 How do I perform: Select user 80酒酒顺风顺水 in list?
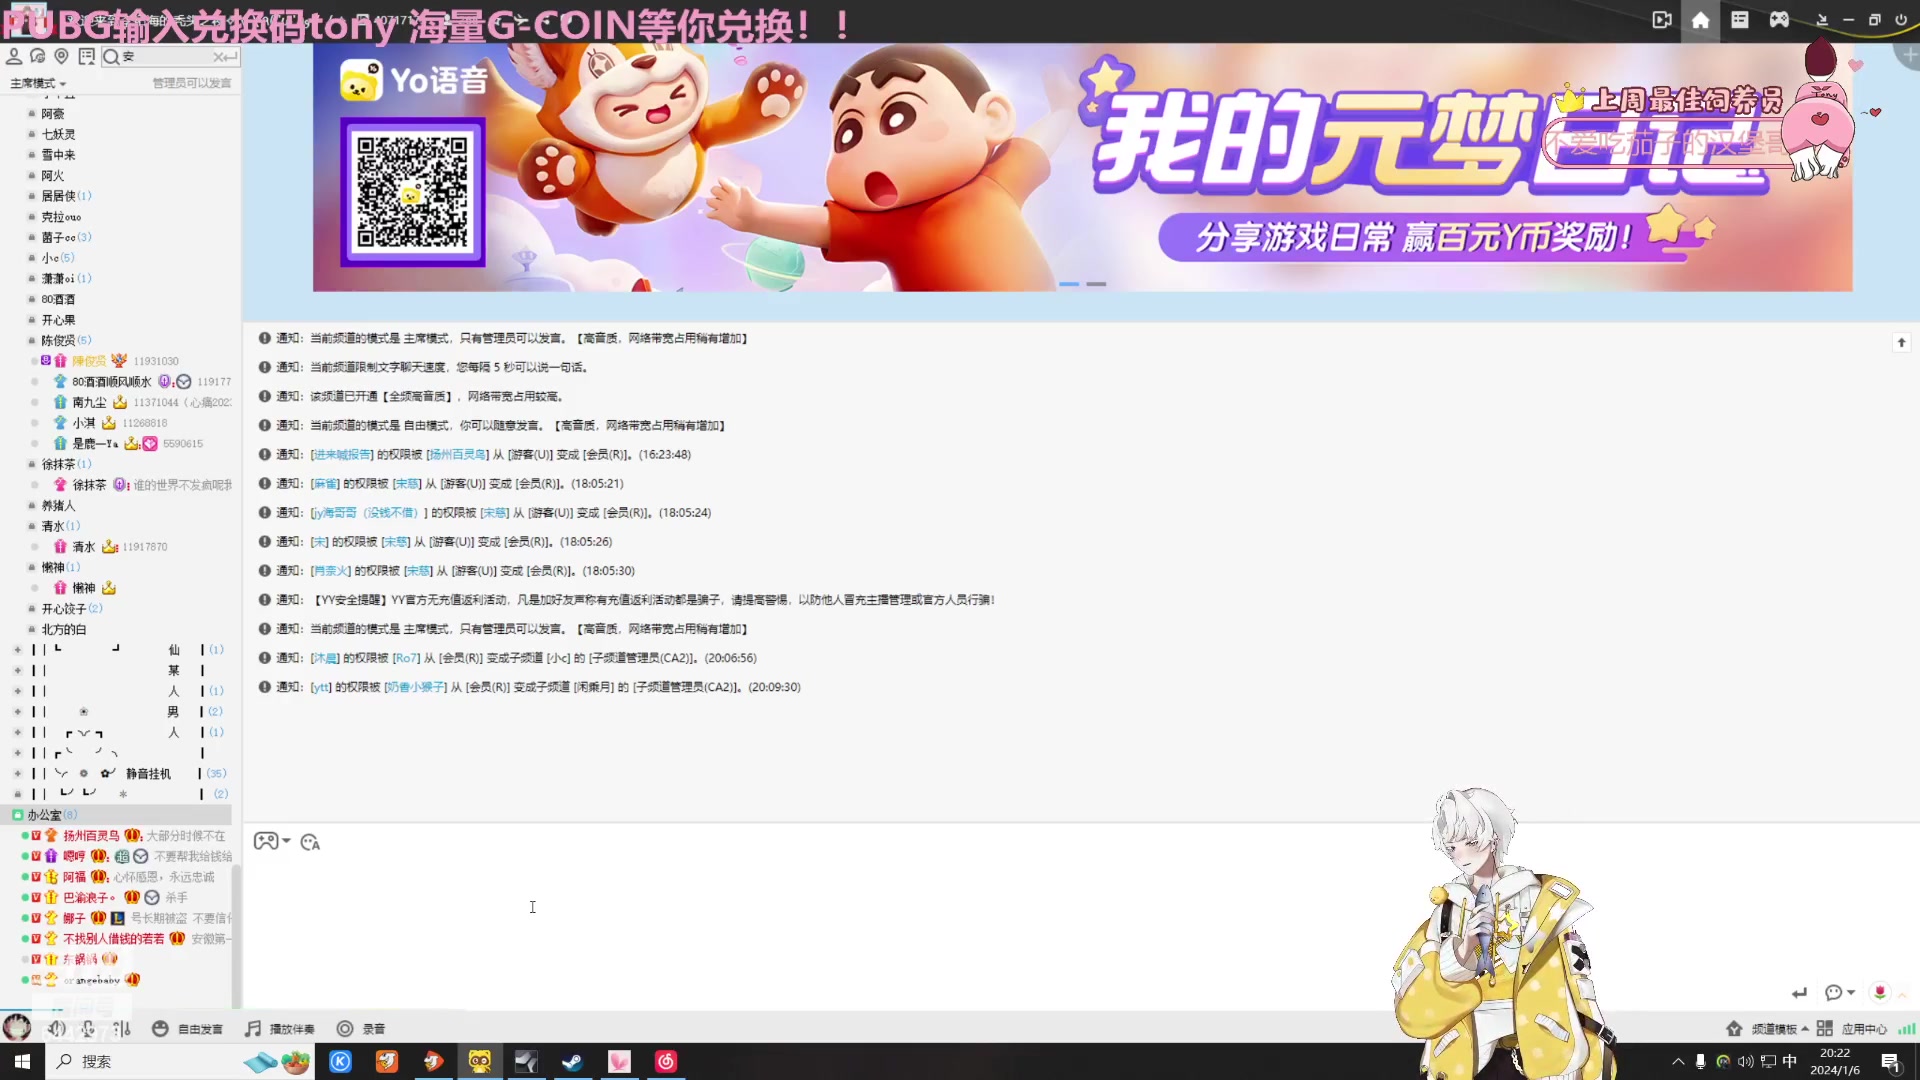pyautogui.click(x=112, y=382)
